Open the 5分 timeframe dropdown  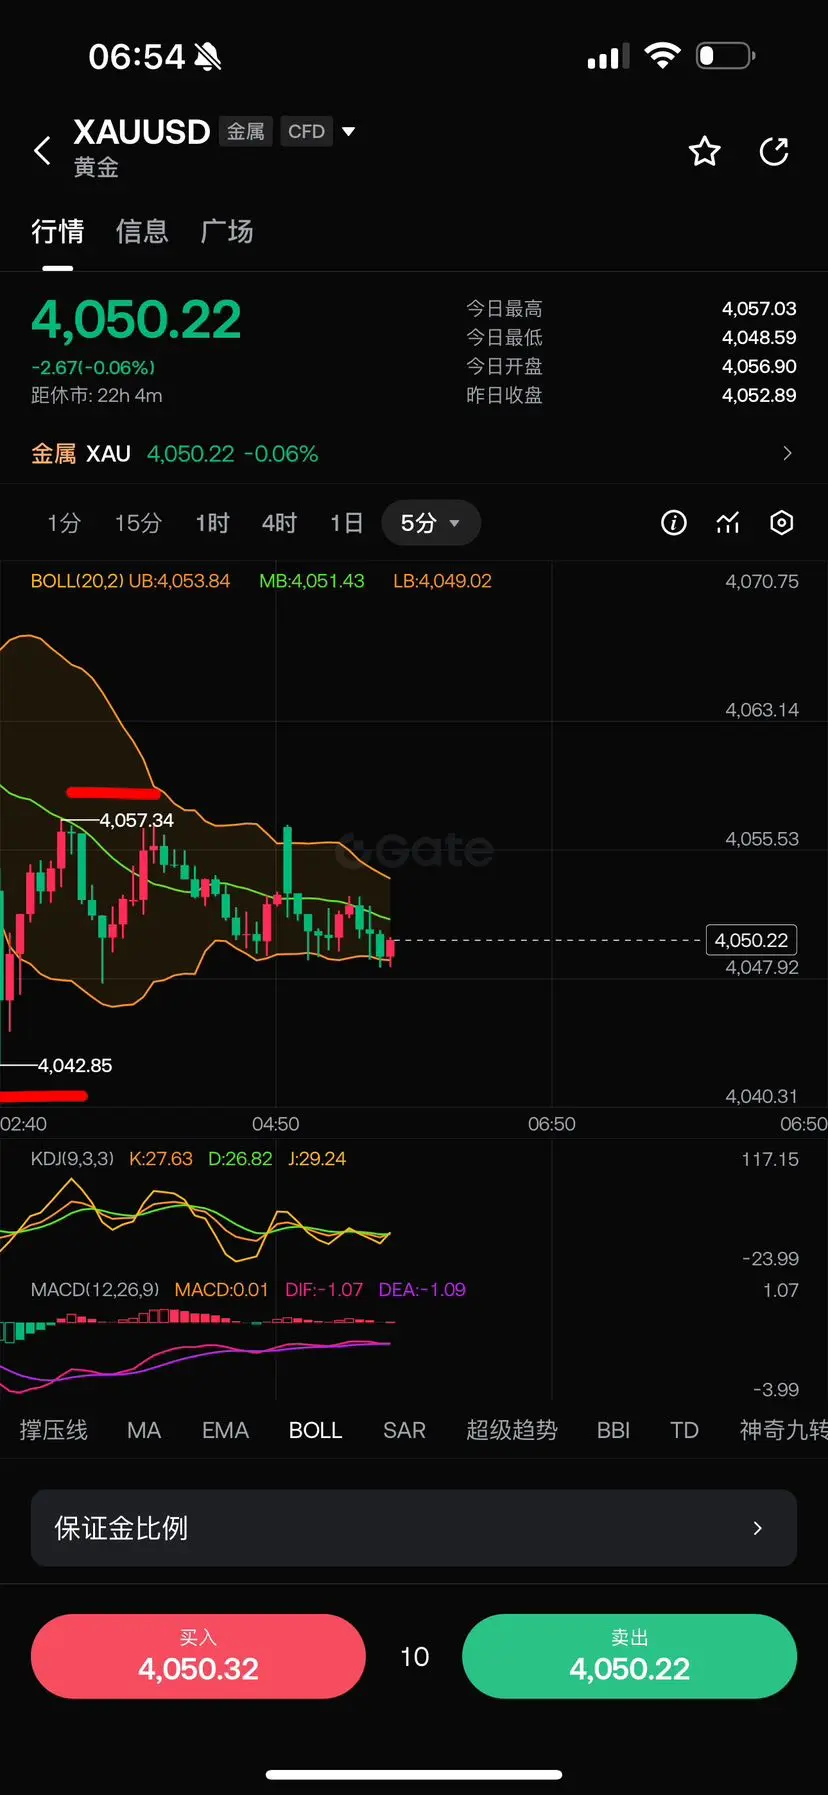tap(431, 523)
